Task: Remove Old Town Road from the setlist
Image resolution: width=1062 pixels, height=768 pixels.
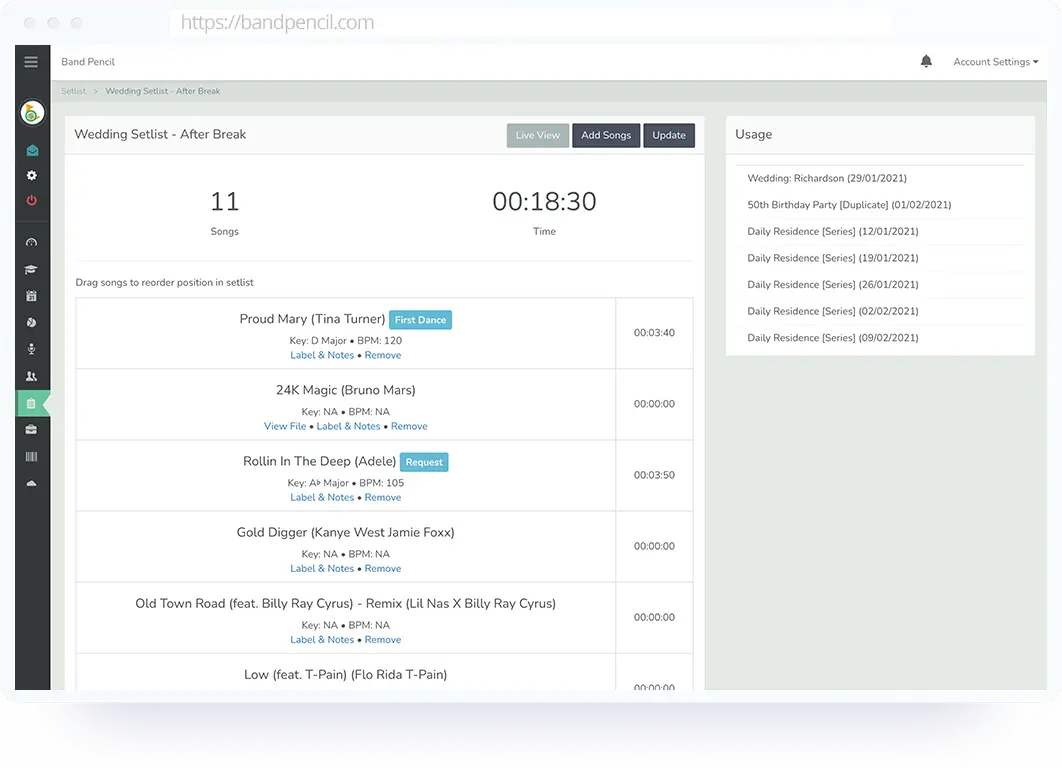Action: 383,639
